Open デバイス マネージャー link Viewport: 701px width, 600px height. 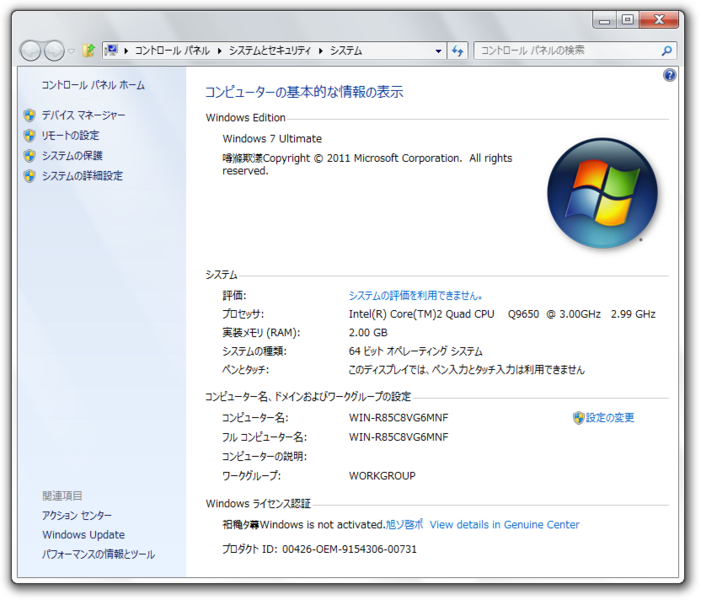click(84, 115)
